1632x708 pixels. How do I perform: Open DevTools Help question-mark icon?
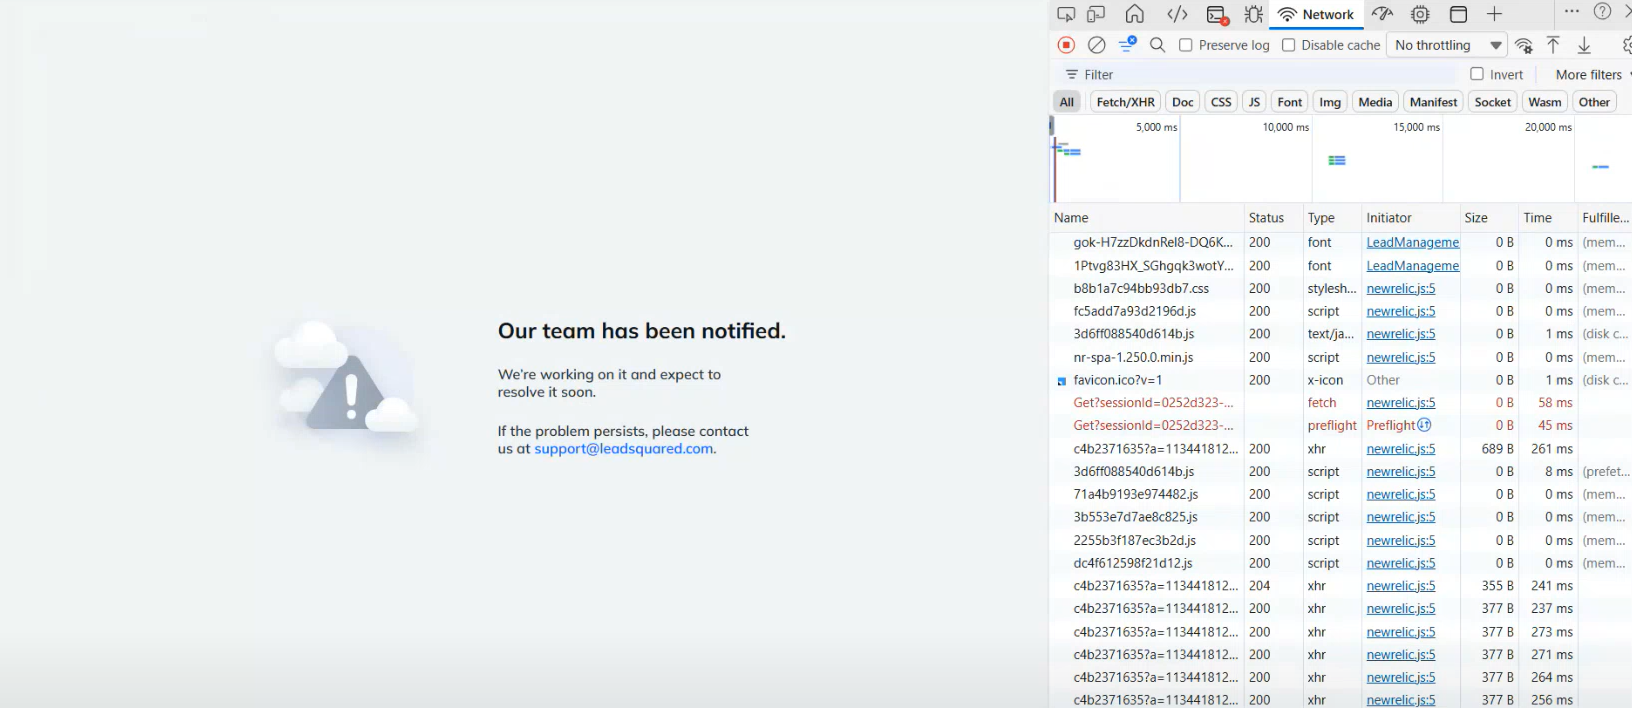1602,12
